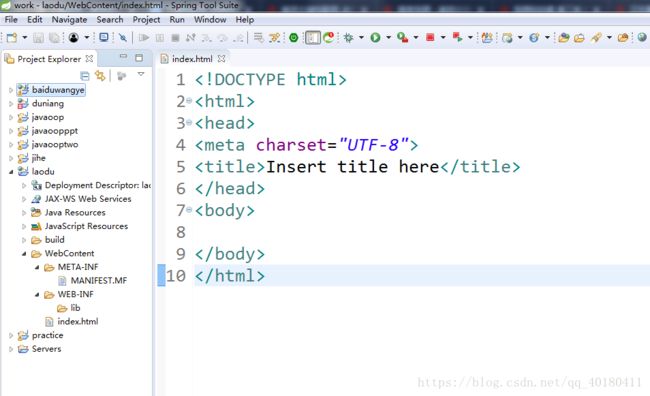Expand the duniang project node
Image resolution: width=650 pixels, height=396 pixels.
(11, 104)
